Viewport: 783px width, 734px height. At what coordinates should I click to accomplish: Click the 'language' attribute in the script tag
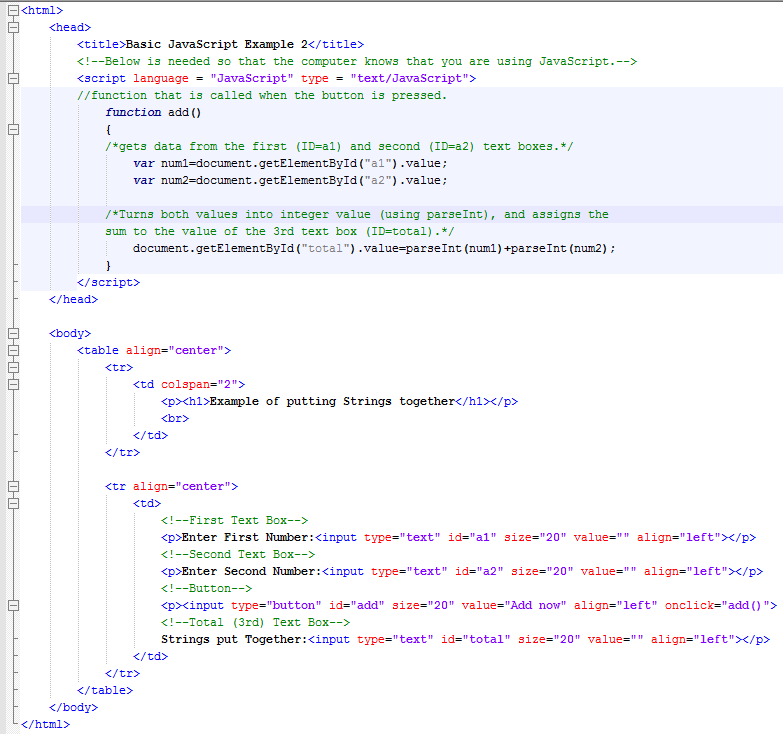click(x=161, y=79)
